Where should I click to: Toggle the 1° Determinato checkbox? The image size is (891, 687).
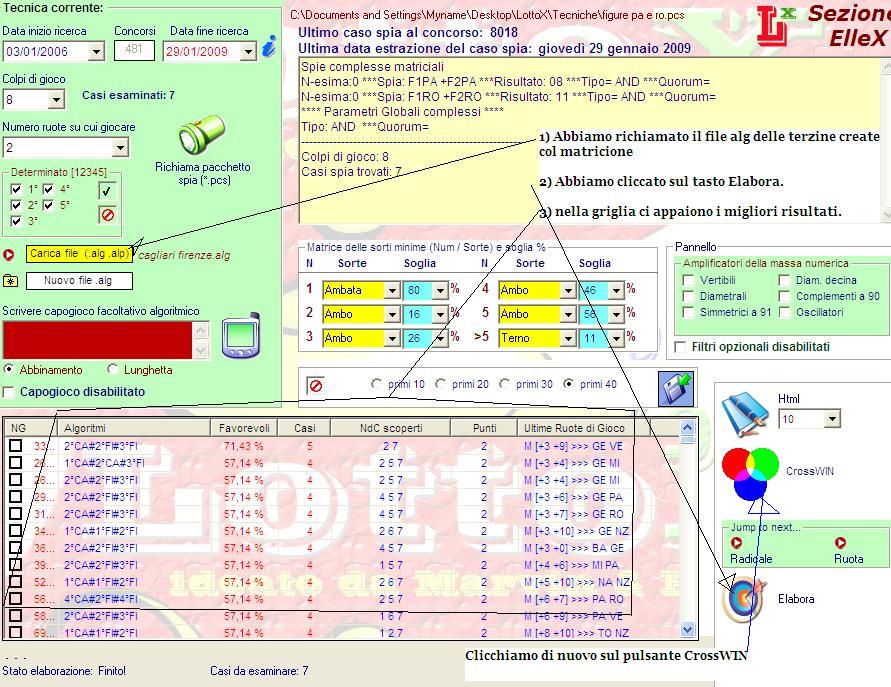16,189
